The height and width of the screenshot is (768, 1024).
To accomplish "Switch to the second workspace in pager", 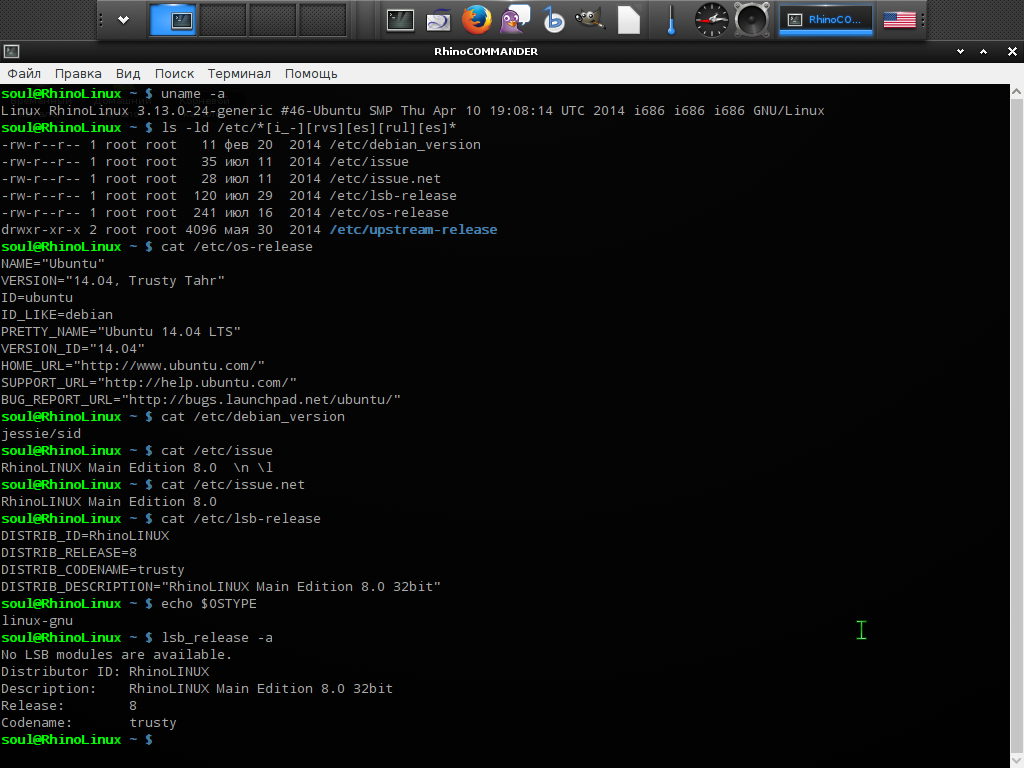I will [223, 20].
